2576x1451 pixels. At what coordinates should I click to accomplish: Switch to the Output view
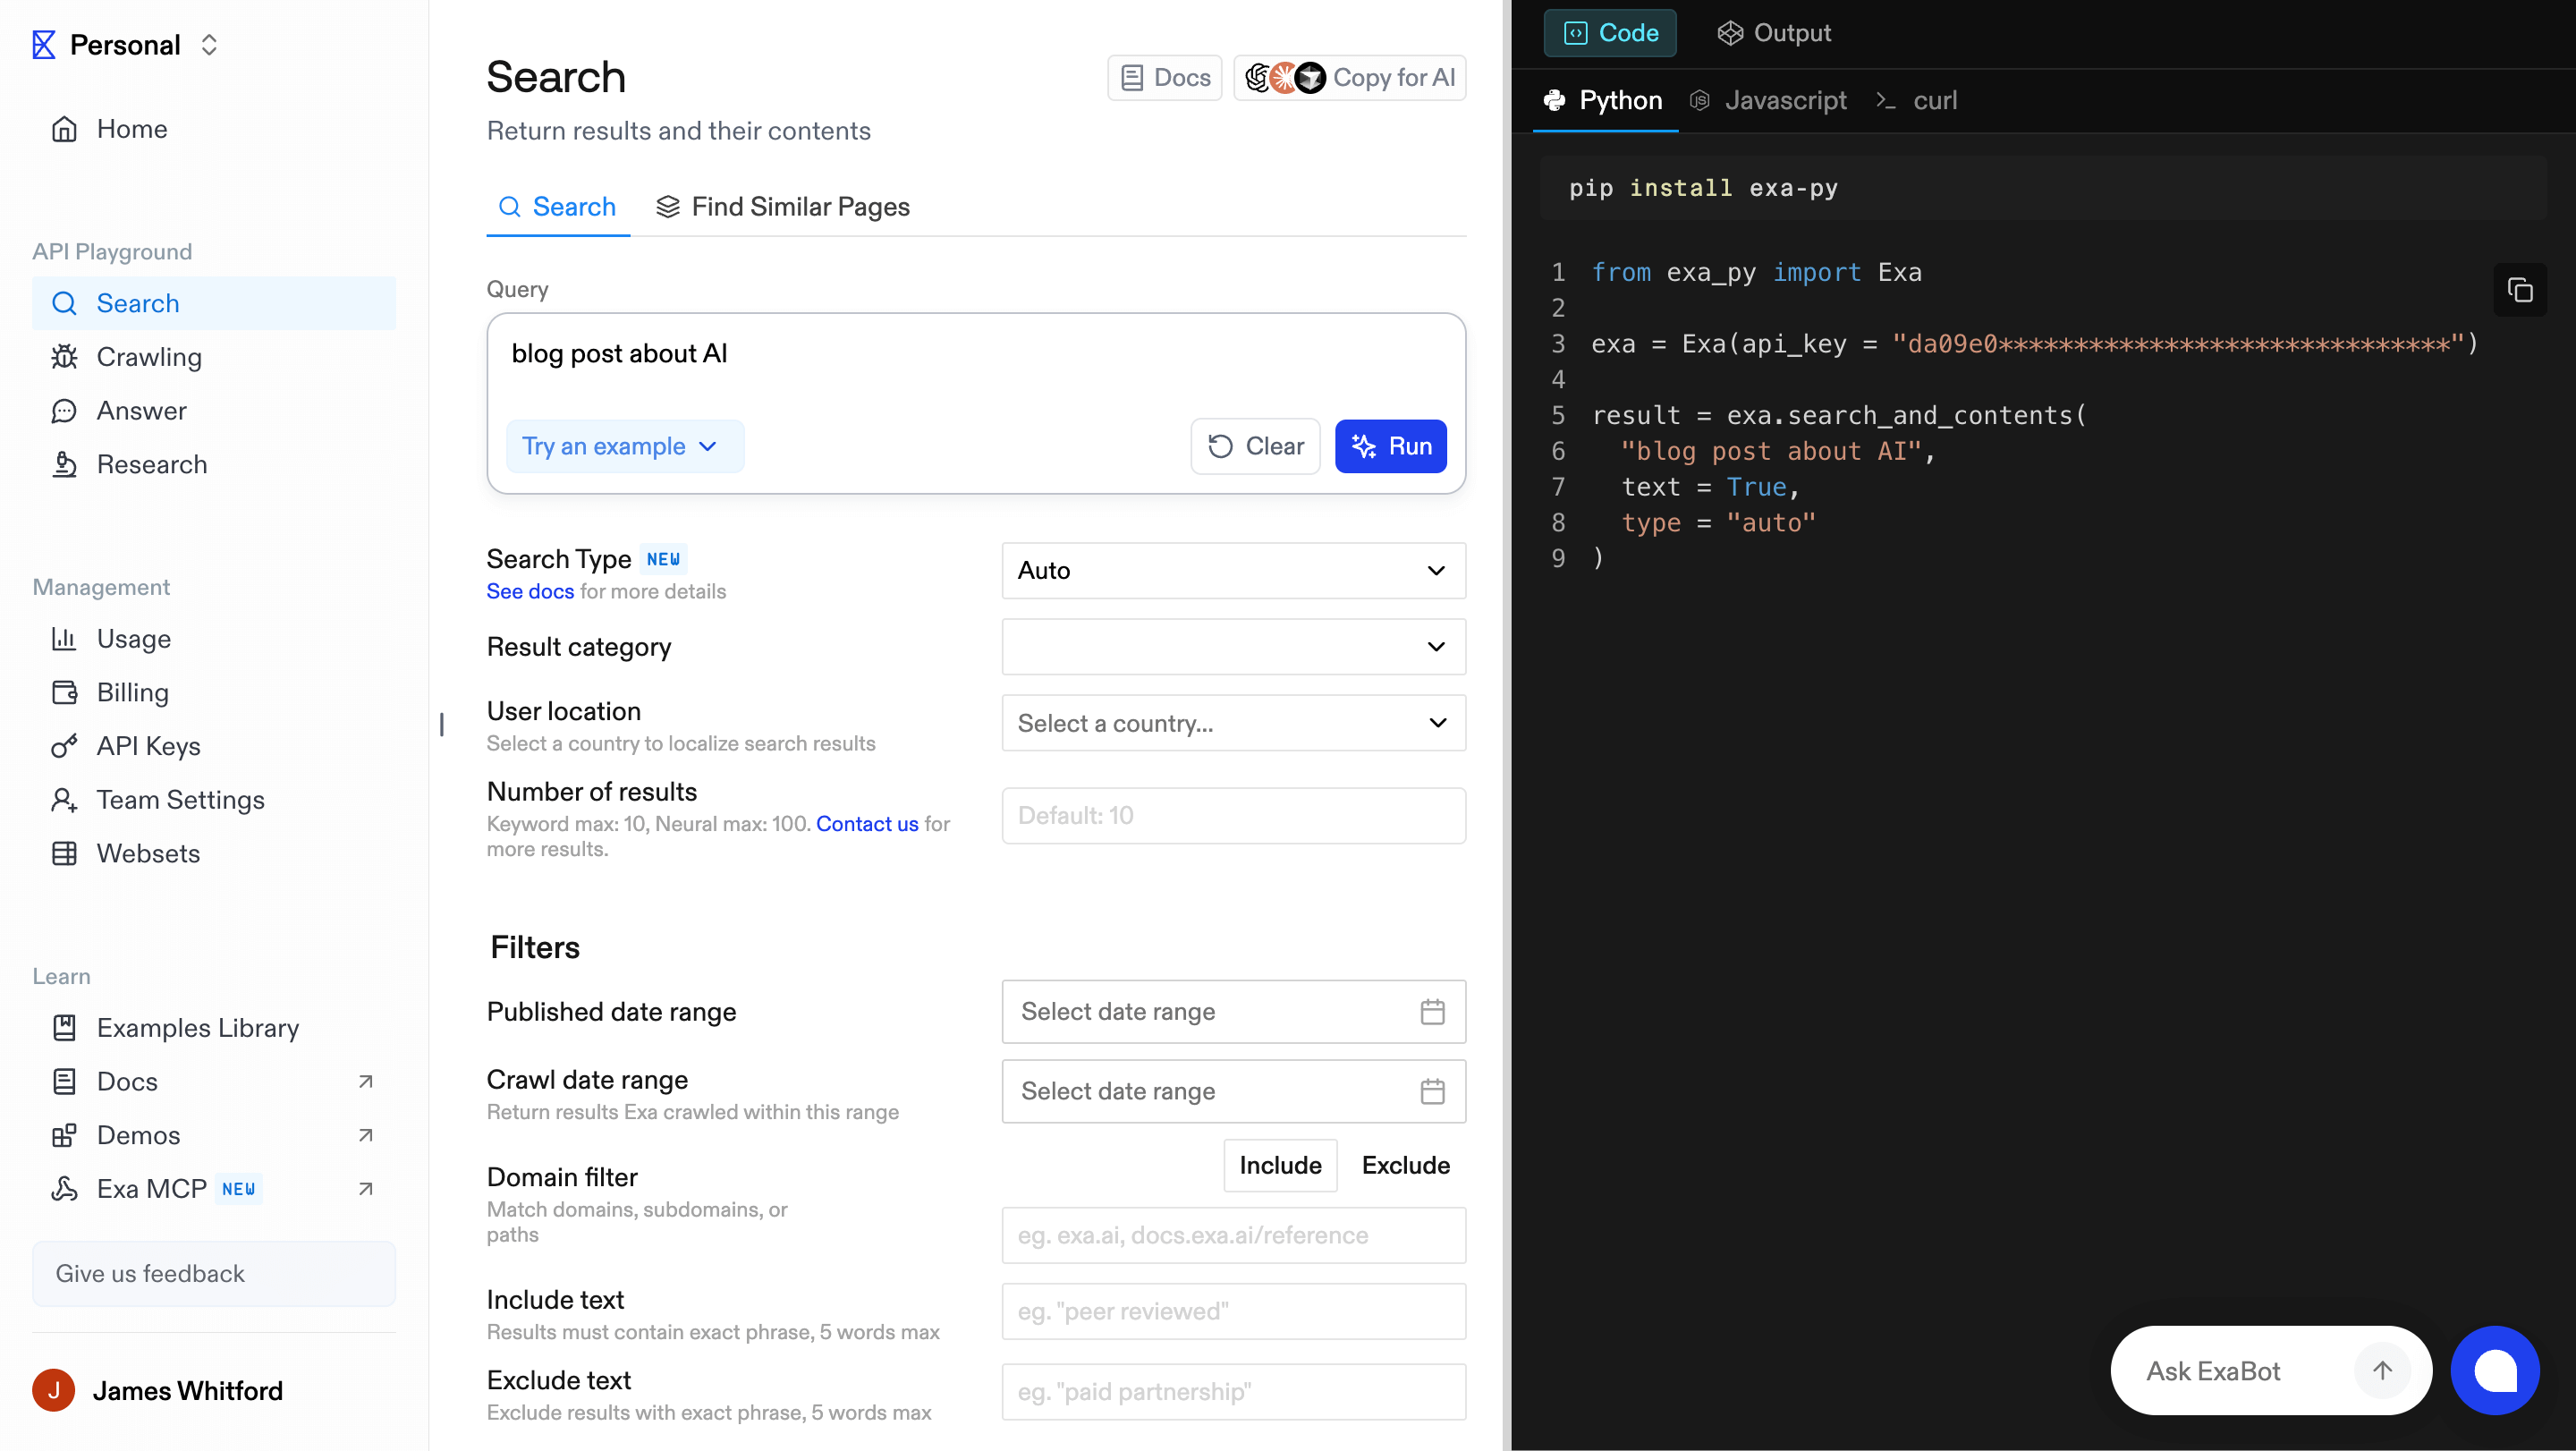(x=1773, y=32)
